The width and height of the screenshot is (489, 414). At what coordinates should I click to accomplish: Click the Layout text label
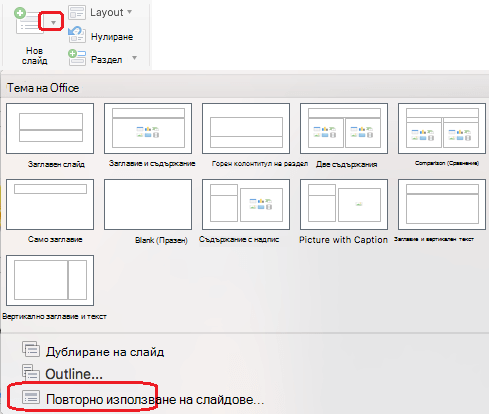pyautogui.click(x=107, y=12)
